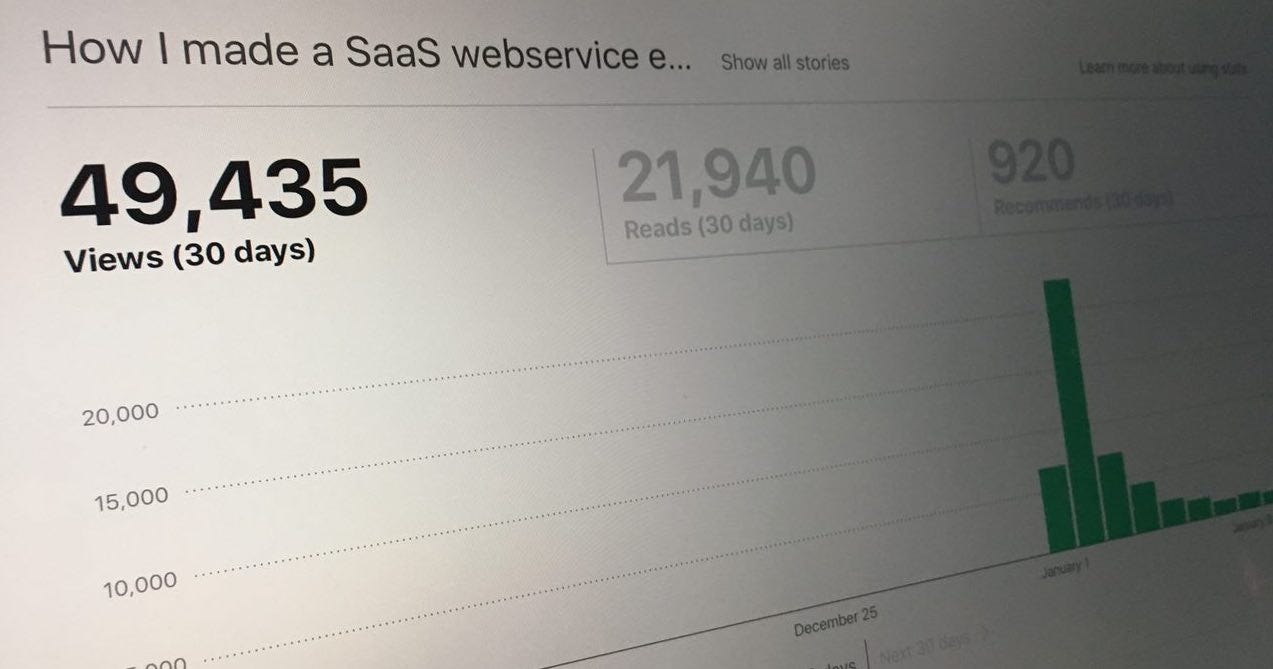Open the Show all stories link
Screen dimensions: 1273x669
coord(785,62)
